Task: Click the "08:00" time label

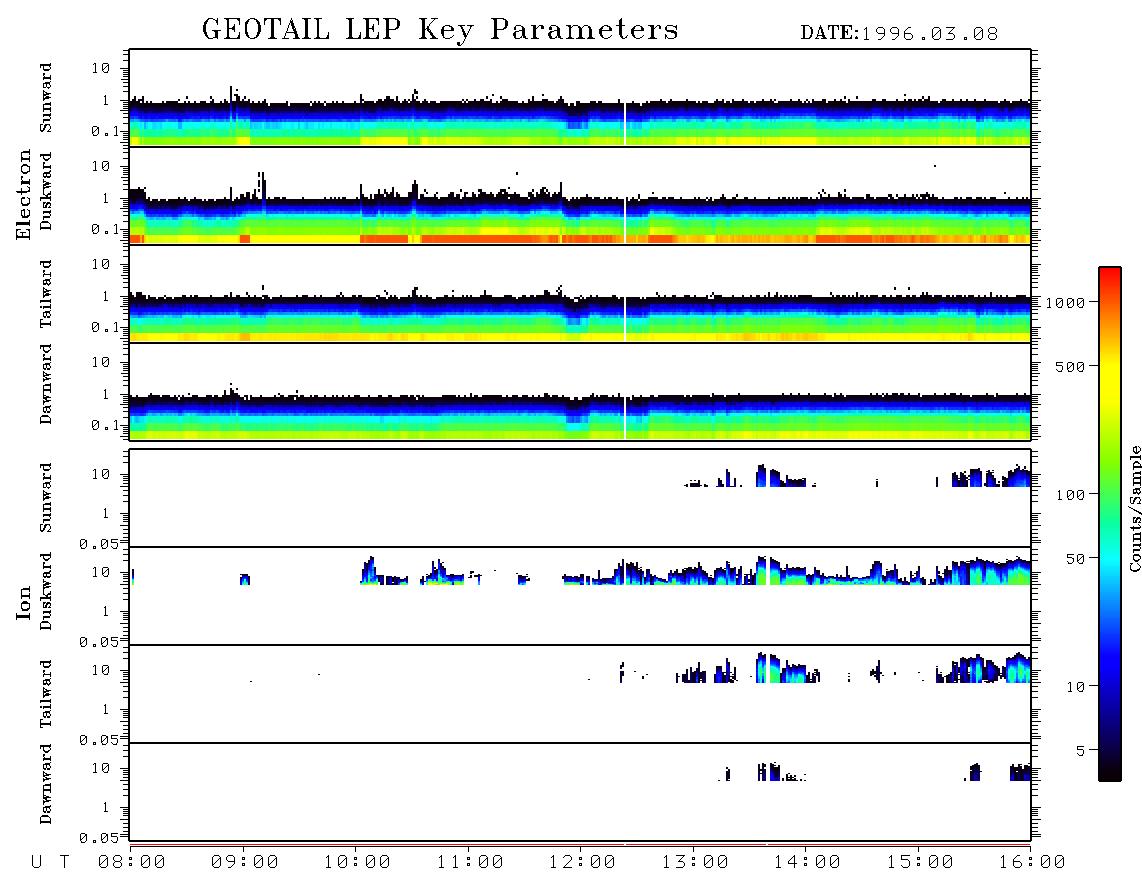Action: click(132, 863)
